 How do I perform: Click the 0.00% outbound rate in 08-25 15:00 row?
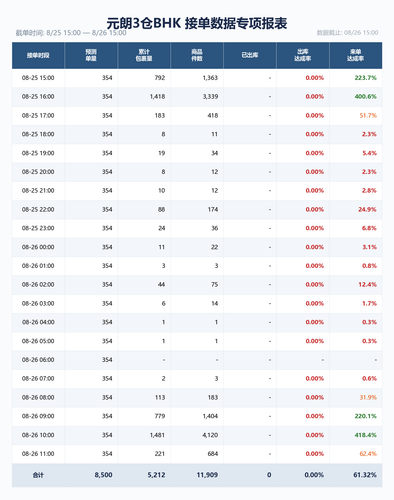[x=315, y=78]
